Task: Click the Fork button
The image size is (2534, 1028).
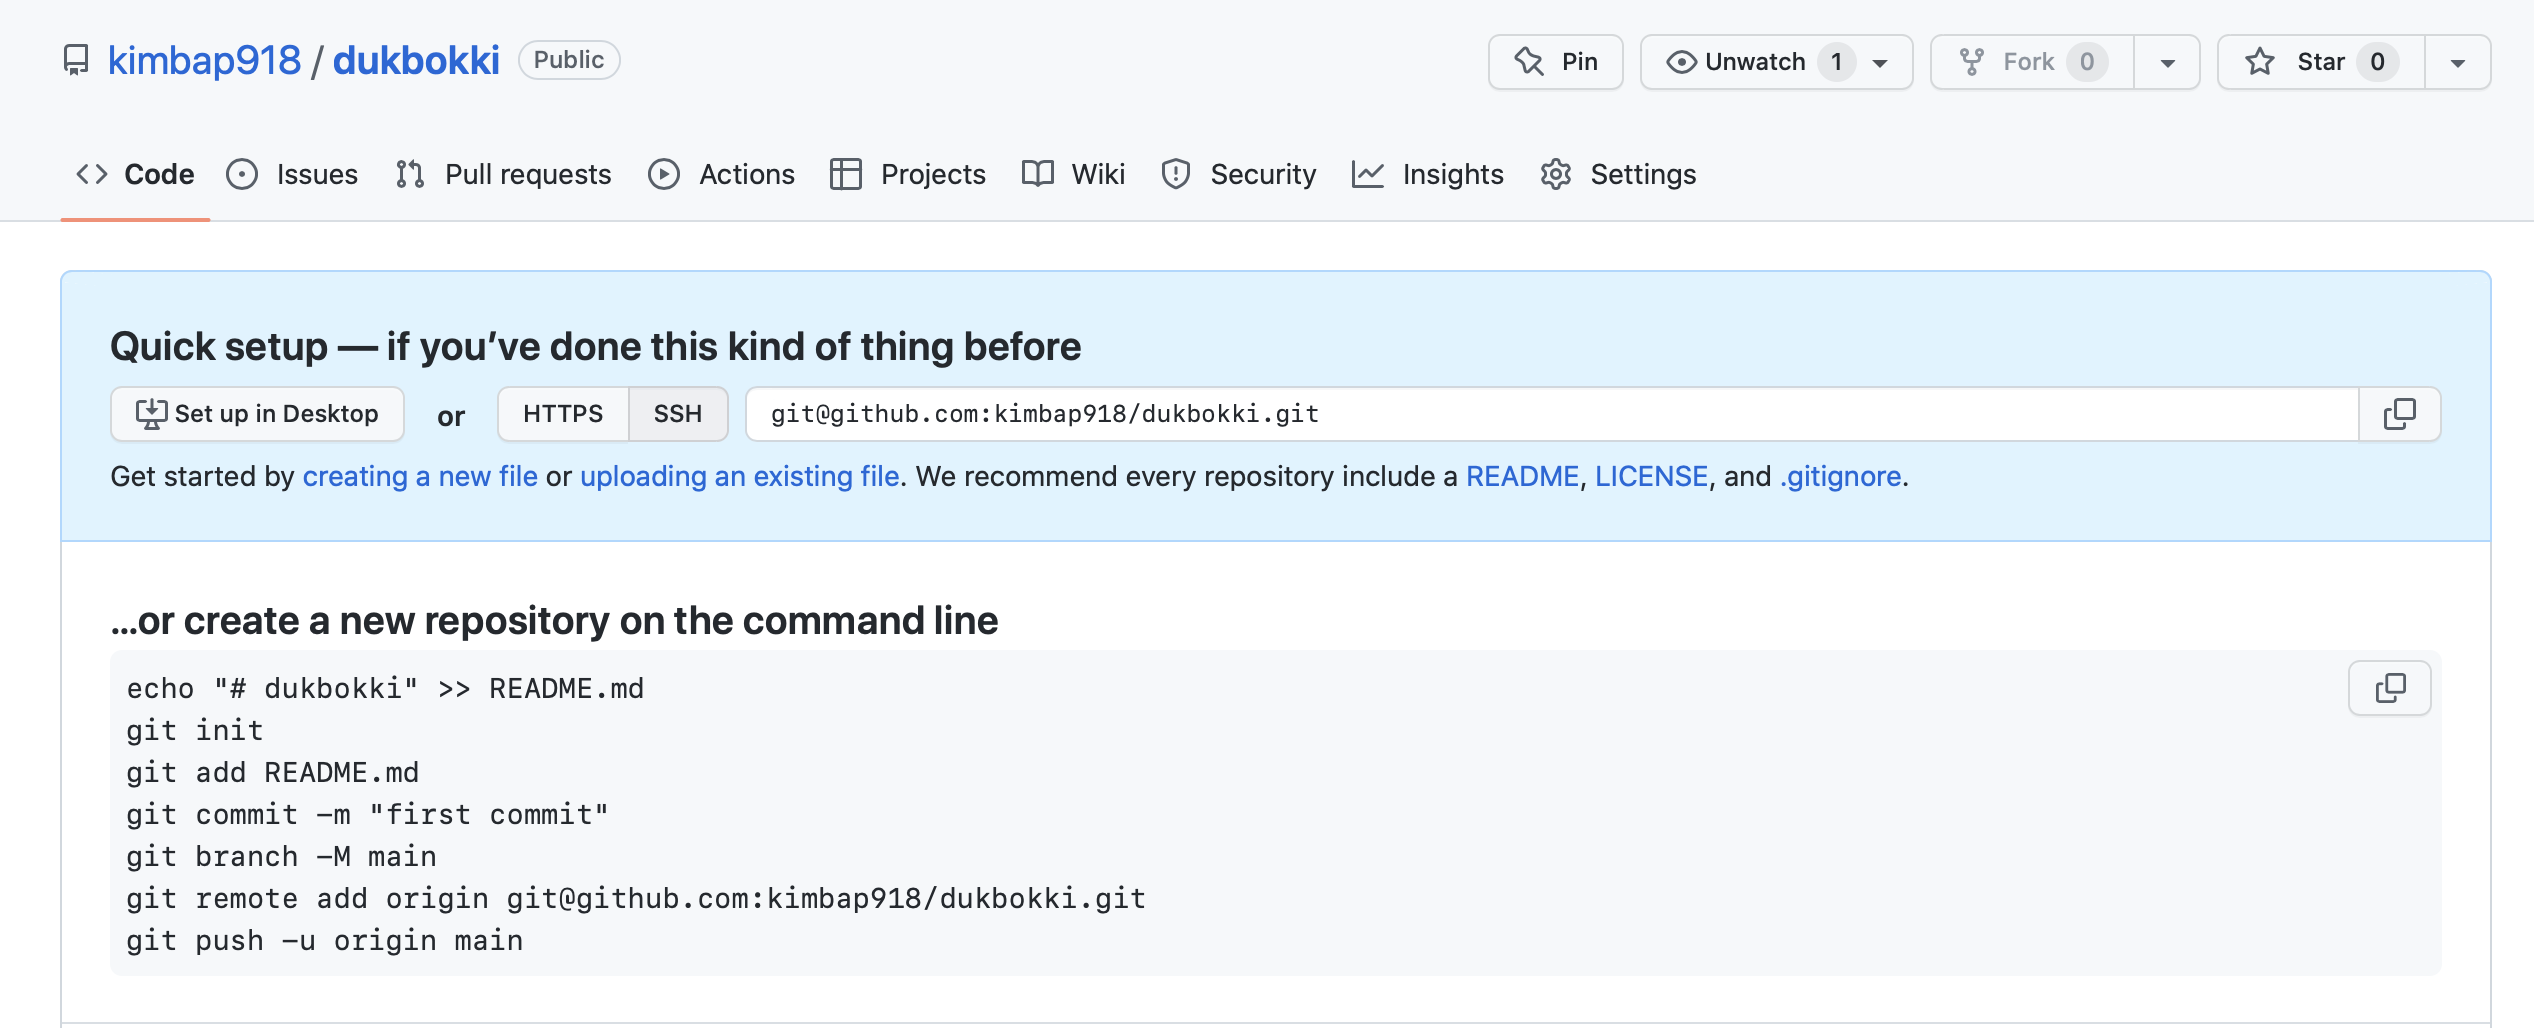Action: pos(2032,62)
